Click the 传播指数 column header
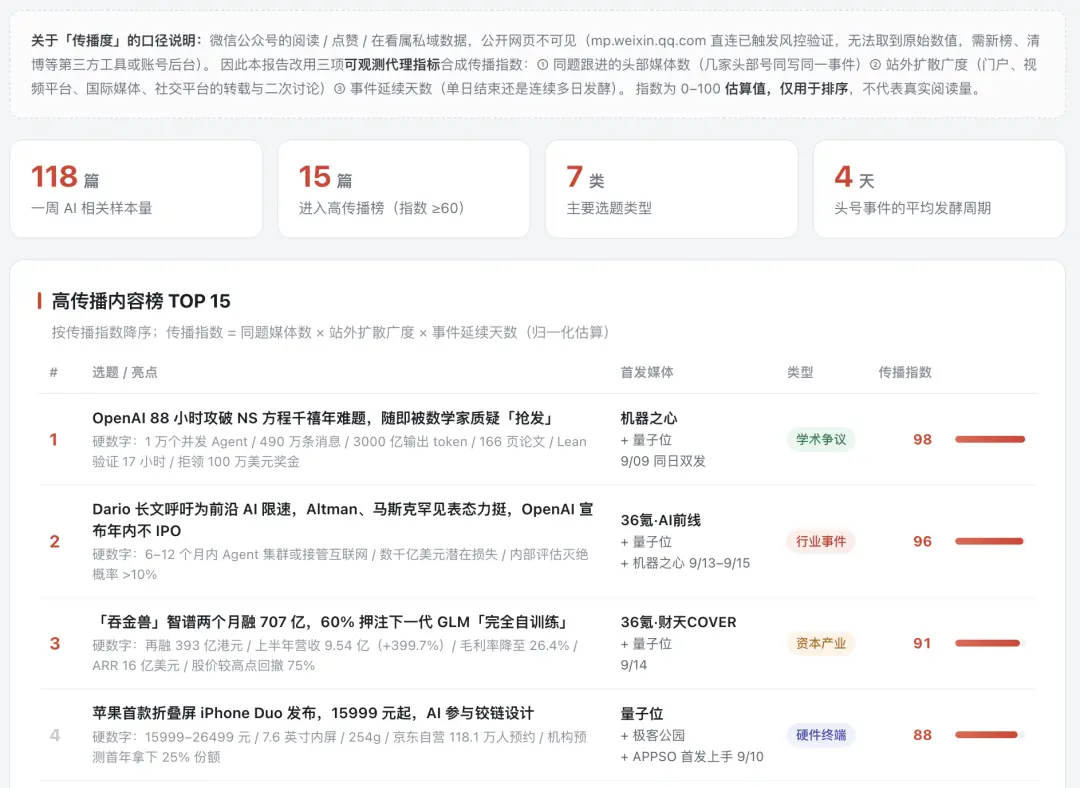The width and height of the screenshot is (1080, 788). click(x=904, y=373)
